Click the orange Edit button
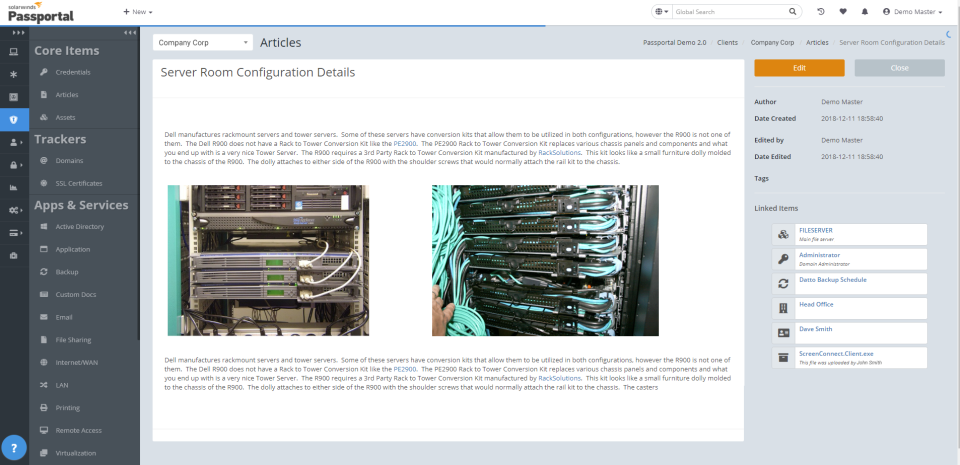 (799, 68)
